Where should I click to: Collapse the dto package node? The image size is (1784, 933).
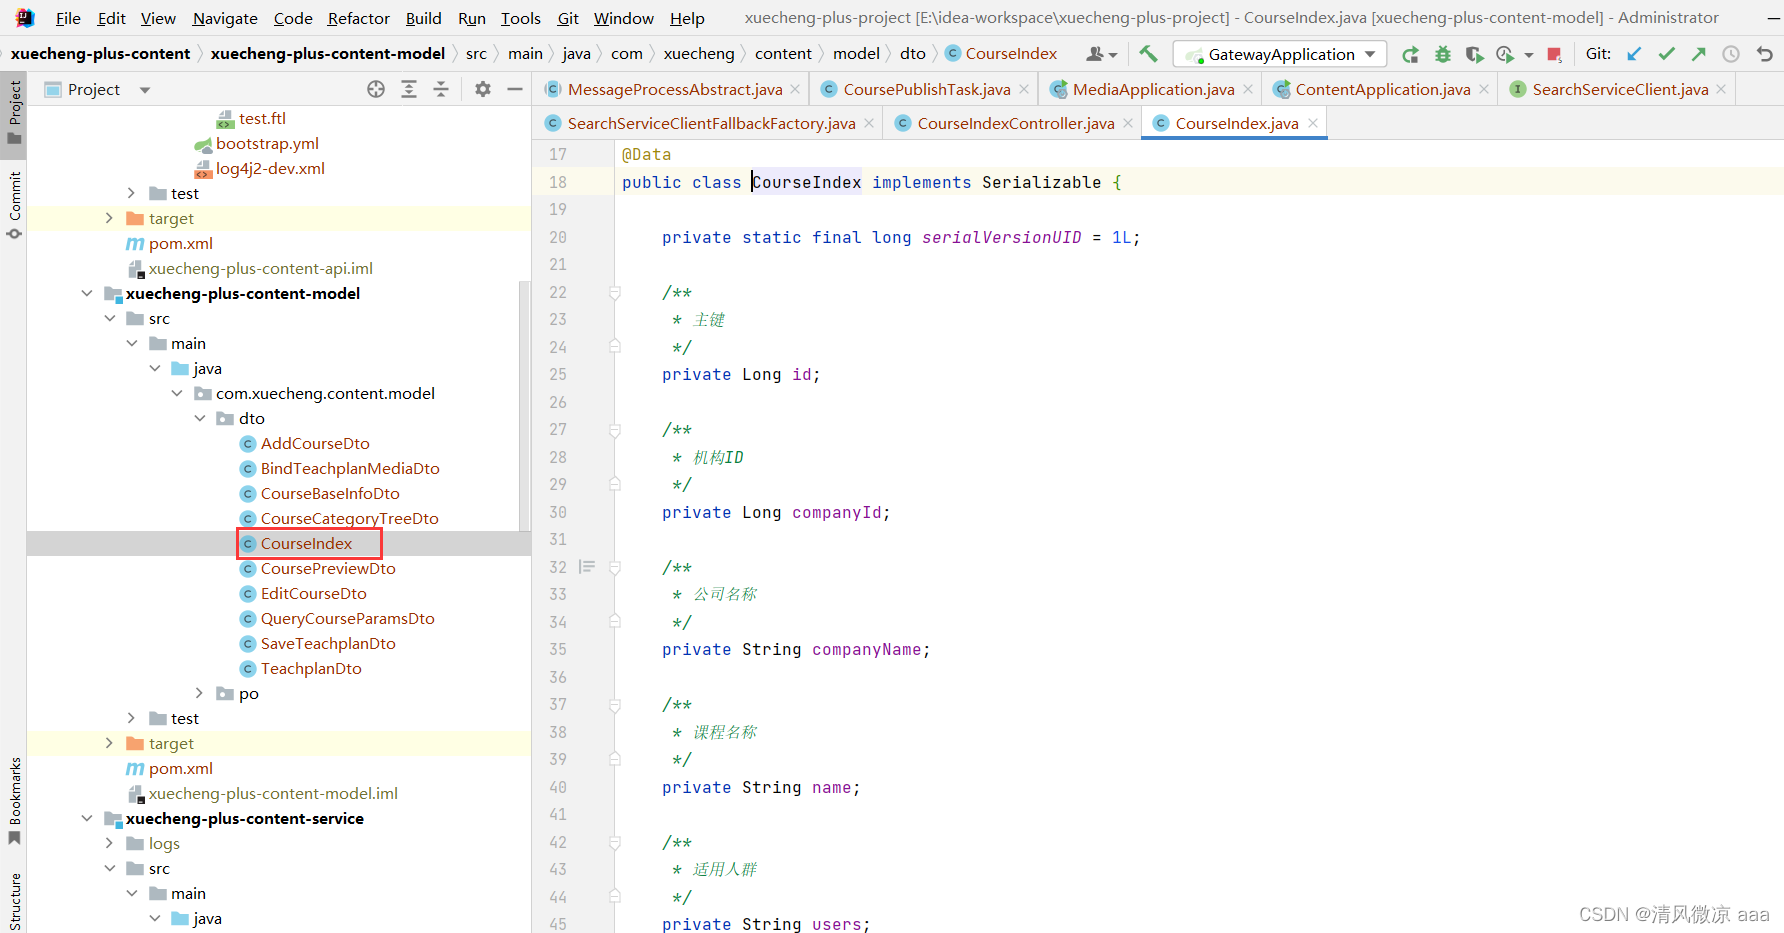pos(200,418)
